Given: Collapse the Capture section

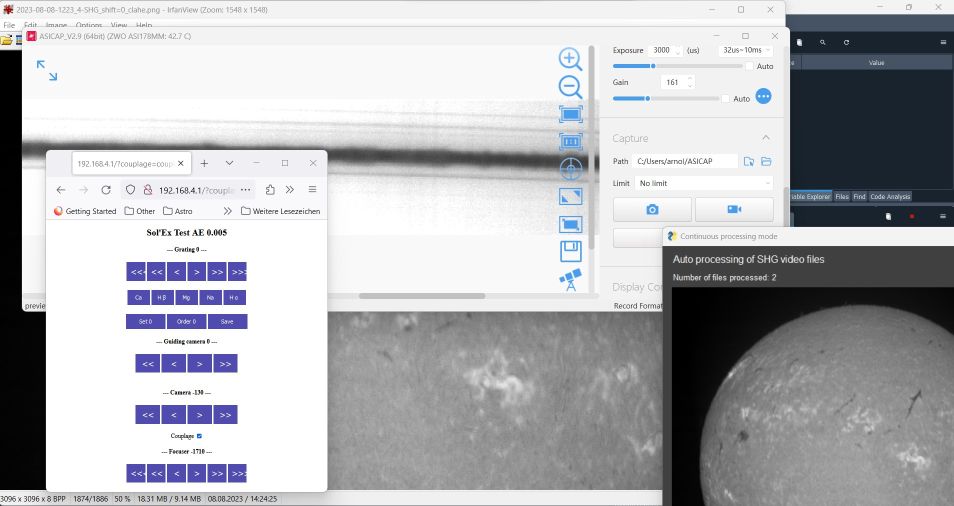Looking at the screenshot, I should [x=766, y=138].
